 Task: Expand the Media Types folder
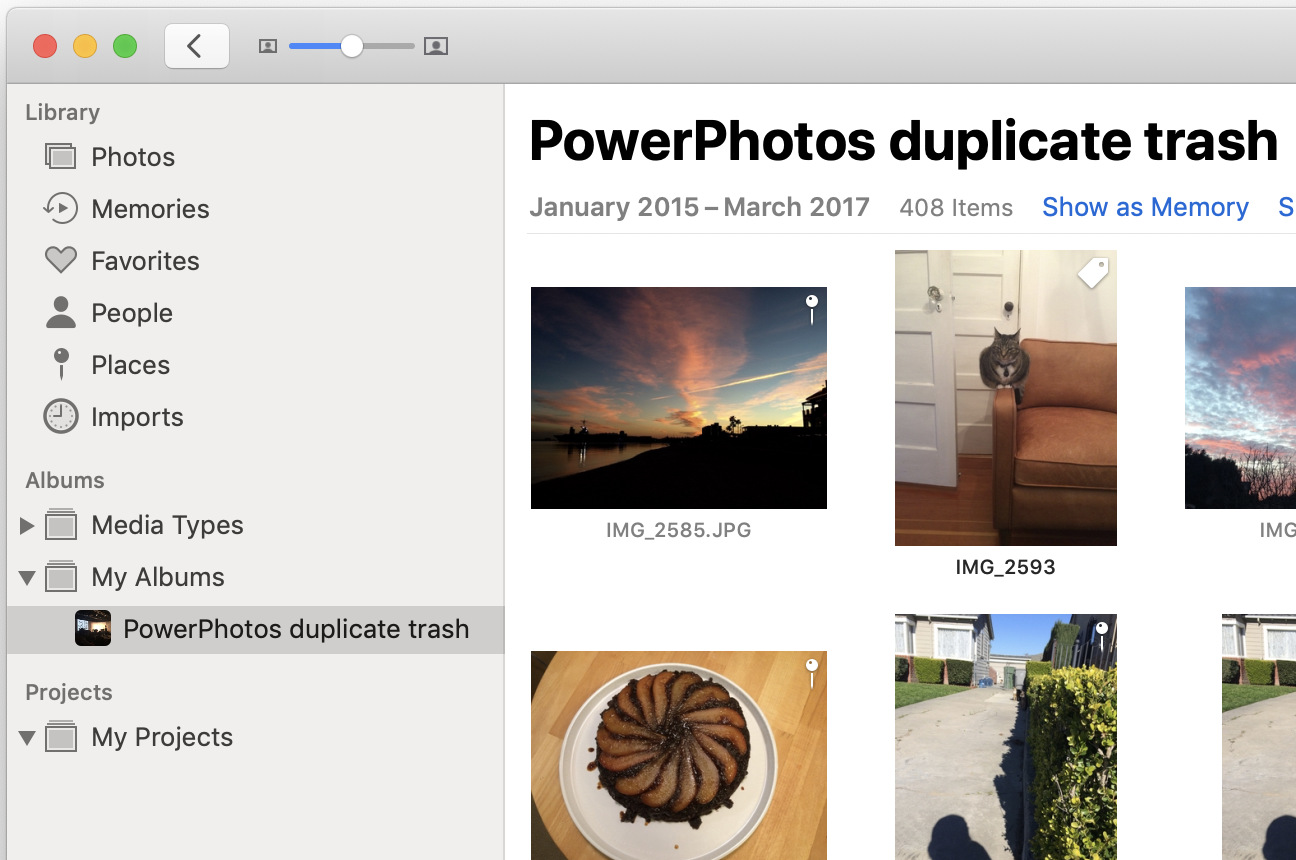(x=27, y=525)
